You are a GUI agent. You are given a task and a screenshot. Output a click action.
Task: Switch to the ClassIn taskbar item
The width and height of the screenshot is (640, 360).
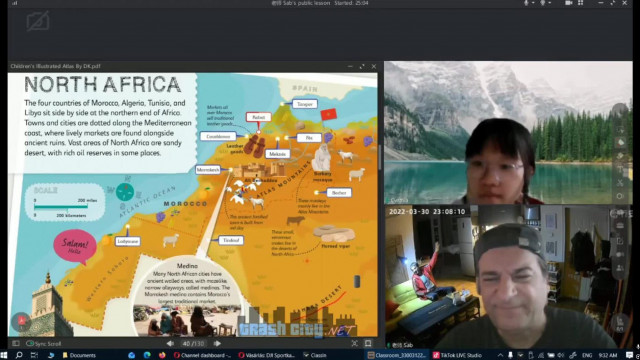tap(315, 355)
